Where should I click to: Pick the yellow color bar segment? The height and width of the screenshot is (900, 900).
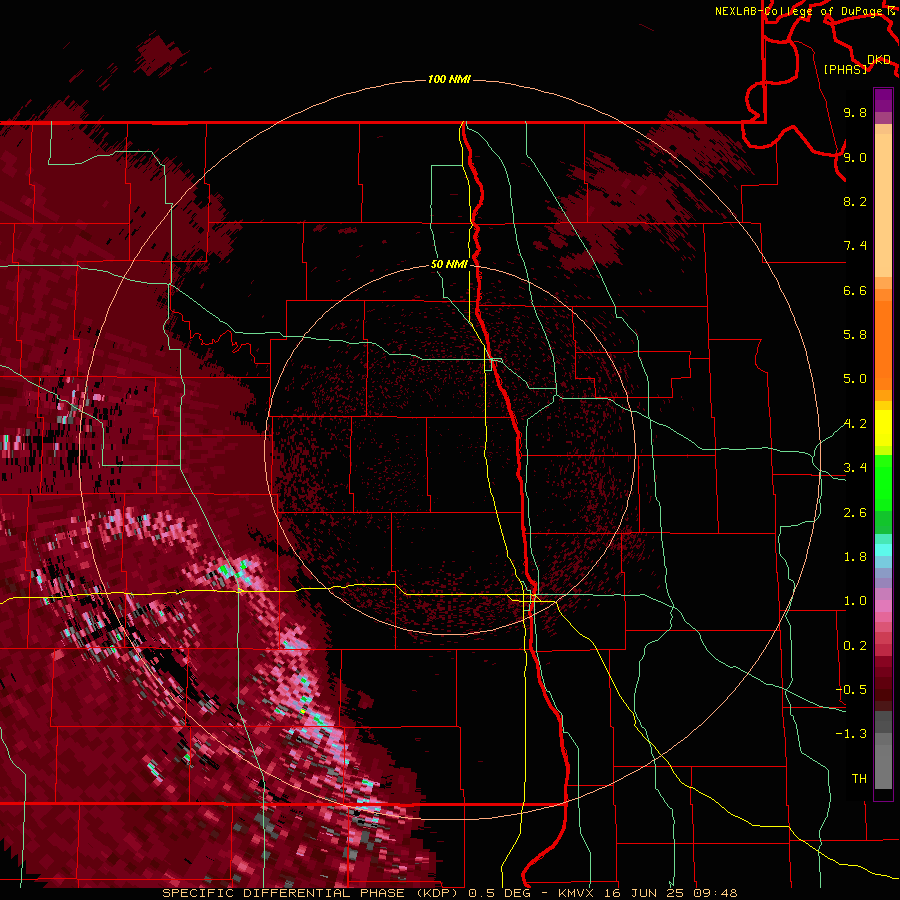click(x=883, y=428)
